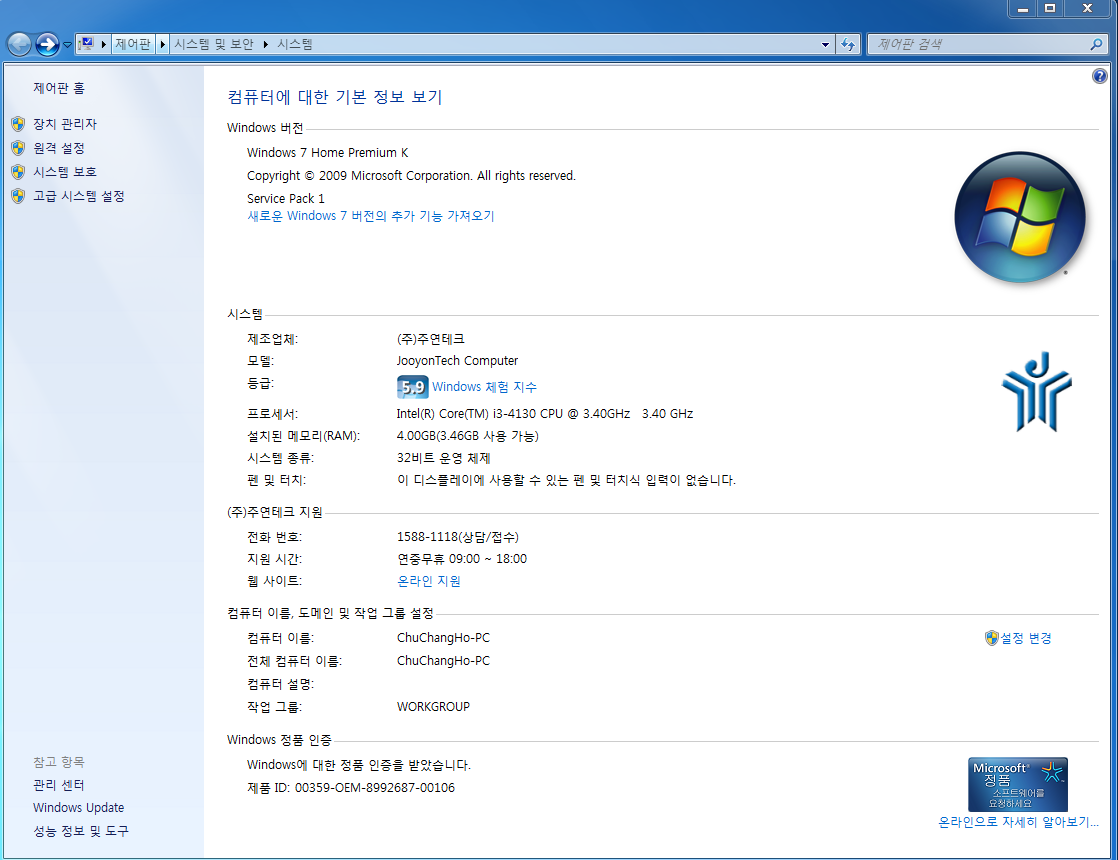1118x860 pixels.
Task: Go to 제어판 홈
Action: point(58,88)
